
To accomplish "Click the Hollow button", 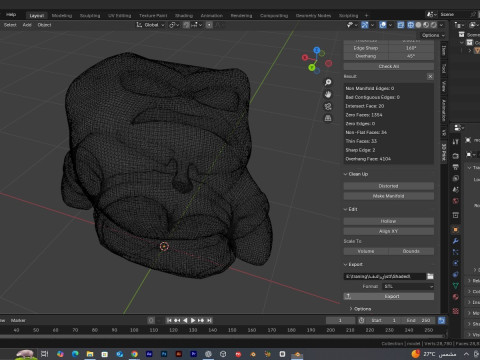I will pos(389,221).
